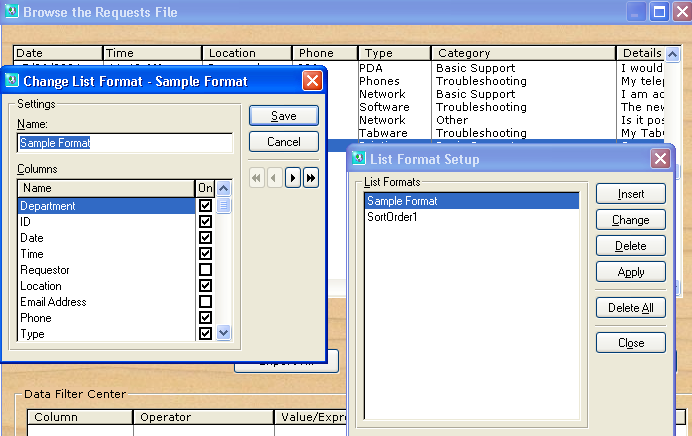Apply the selected list format
Viewport: 692px width, 436px height.
click(x=631, y=272)
